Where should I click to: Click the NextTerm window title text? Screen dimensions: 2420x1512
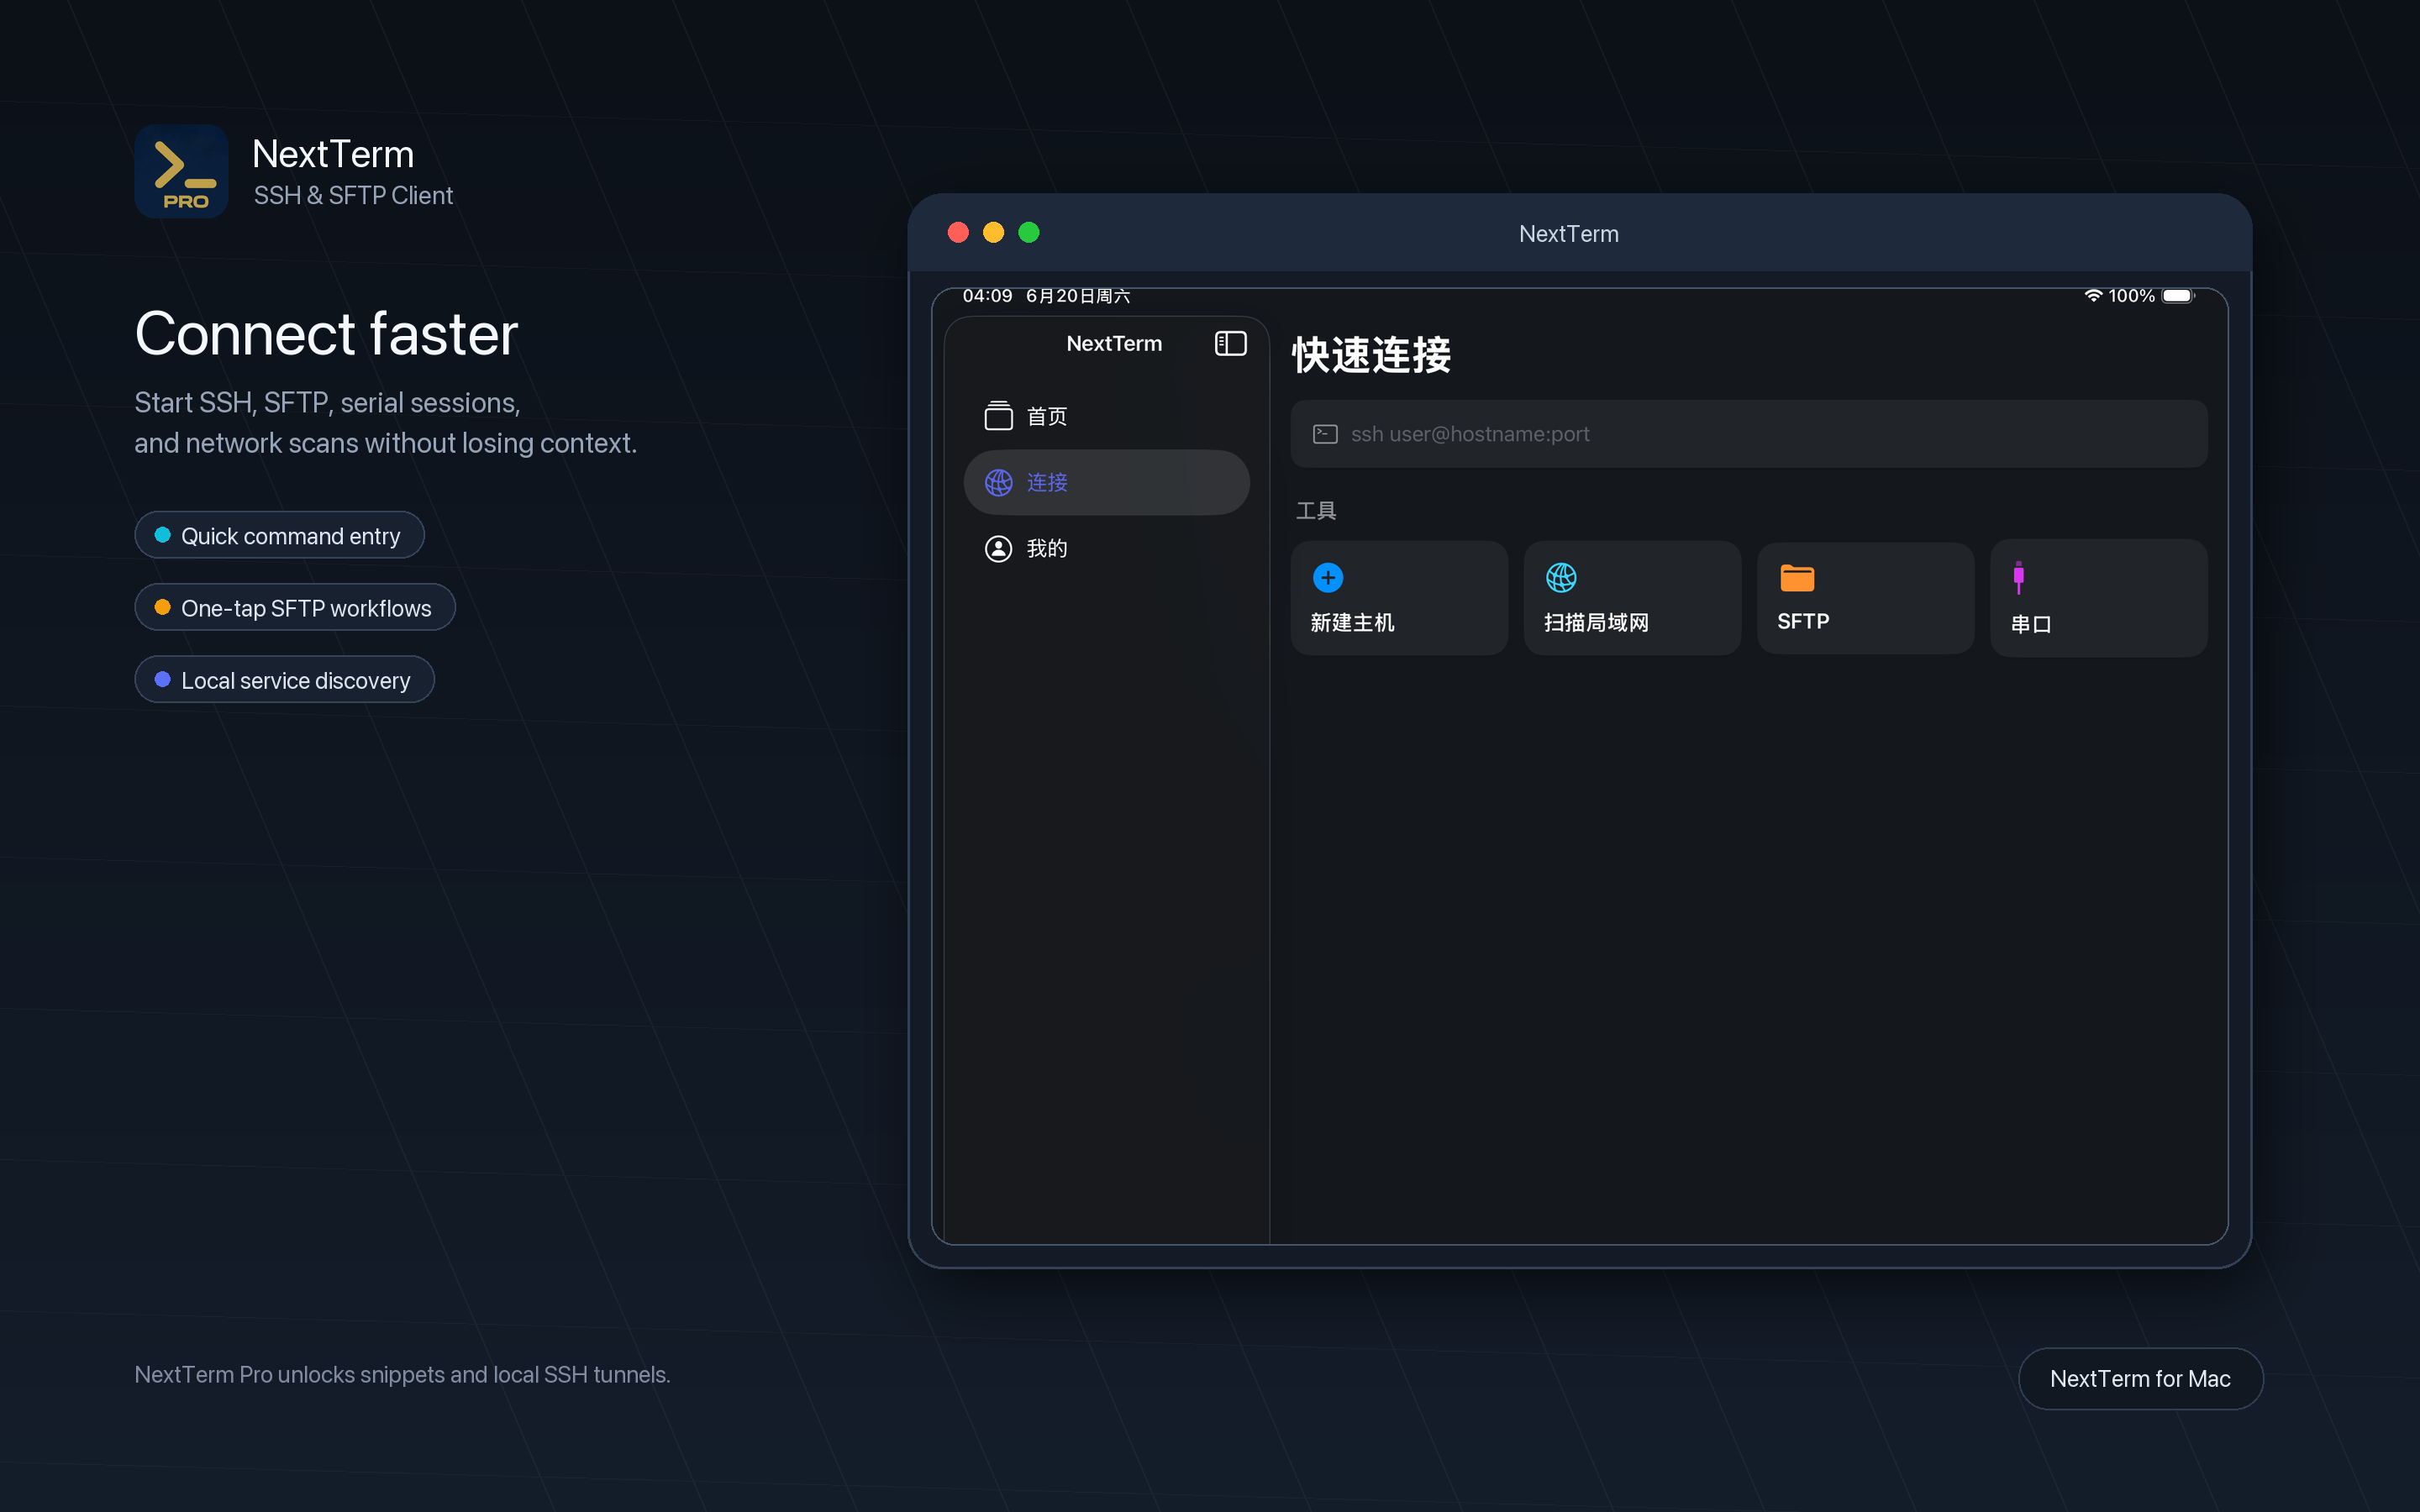click(1568, 234)
